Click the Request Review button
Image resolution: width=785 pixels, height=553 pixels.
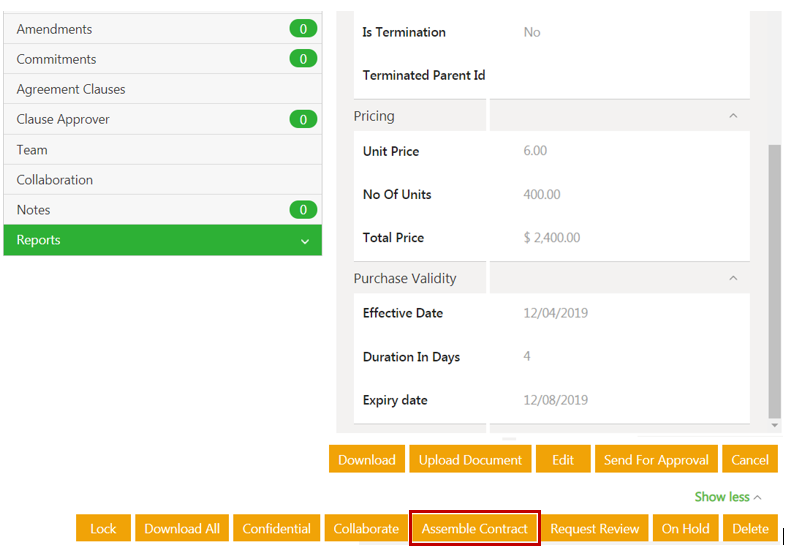pyautogui.click(x=595, y=529)
